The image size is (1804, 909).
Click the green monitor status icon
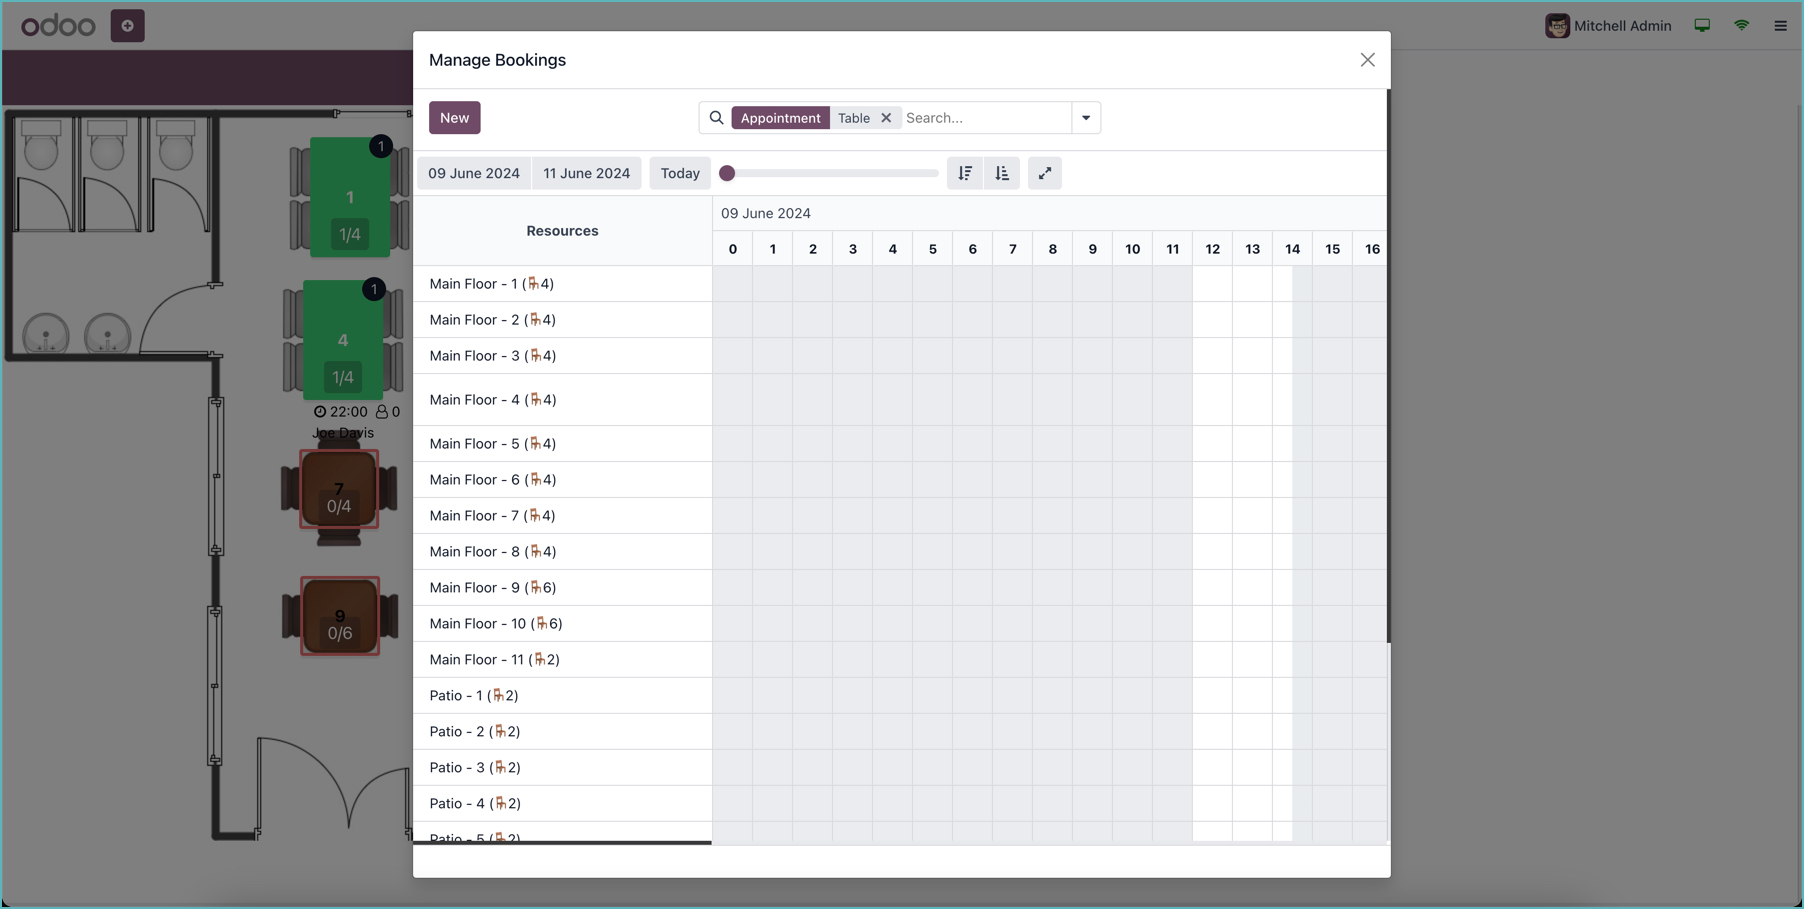1701,25
